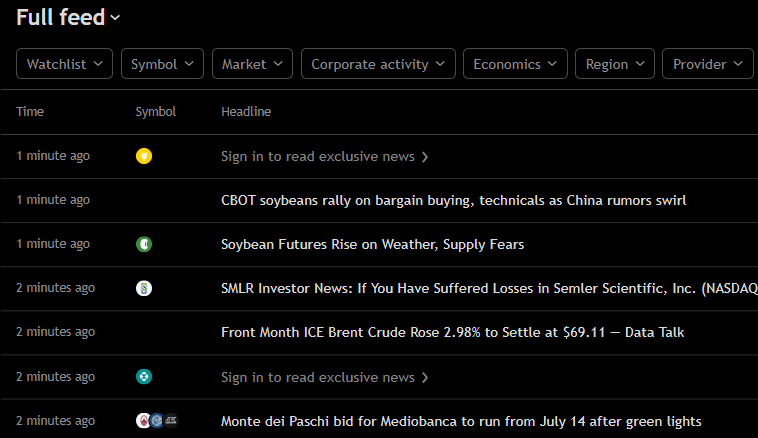This screenshot has height=438, width=758.
Task: Open Monte dei Paschi bid for Mediobanca article
Action: tap(461, 421)
